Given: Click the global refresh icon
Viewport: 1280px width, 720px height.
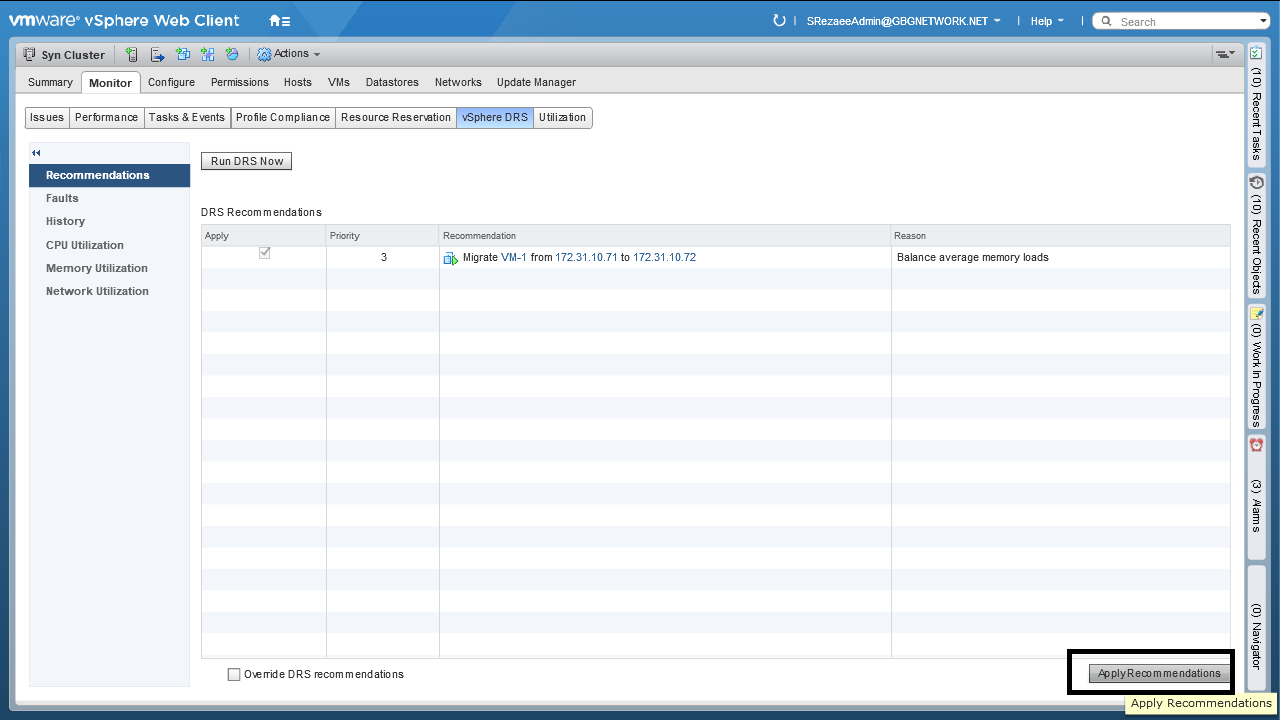Looking at the screenshot, I should (x=780, y=21).
